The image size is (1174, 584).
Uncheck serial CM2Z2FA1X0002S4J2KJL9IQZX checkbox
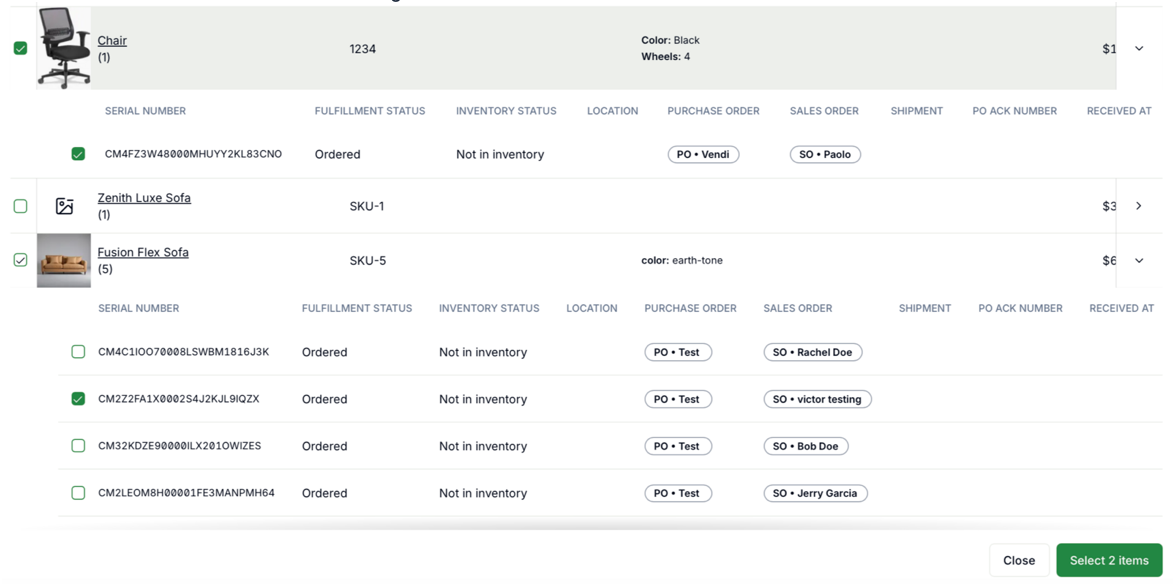[78, 399]
